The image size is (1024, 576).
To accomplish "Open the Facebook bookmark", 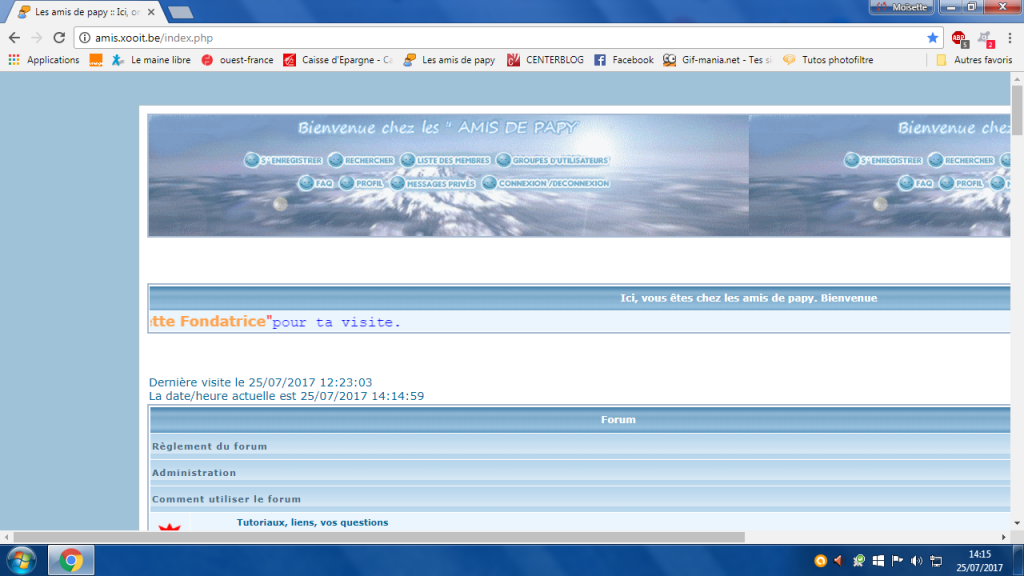I will pos(624,59).
